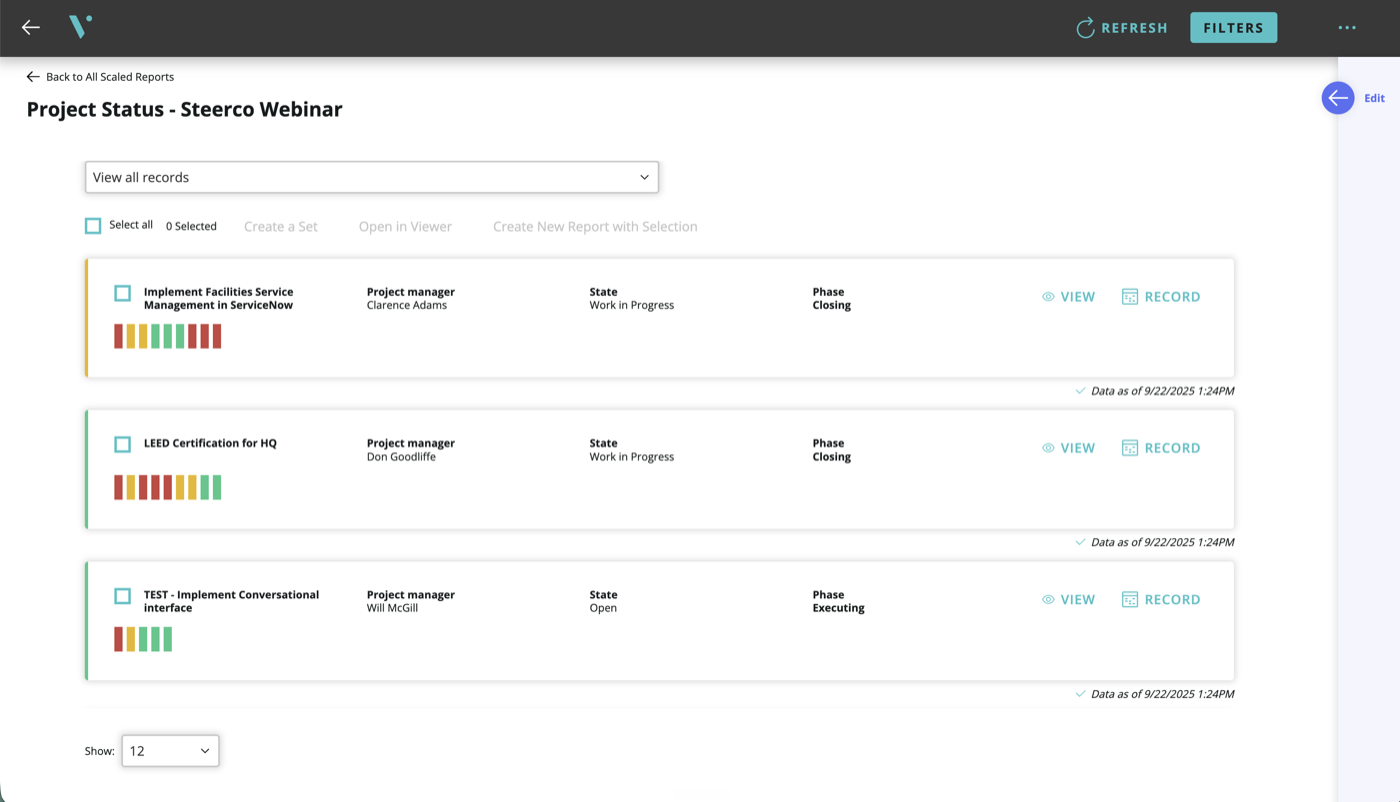1400x802 pixels.
Task: Open the Show 12 page size dropdown
Action: (x=170, y=751)
